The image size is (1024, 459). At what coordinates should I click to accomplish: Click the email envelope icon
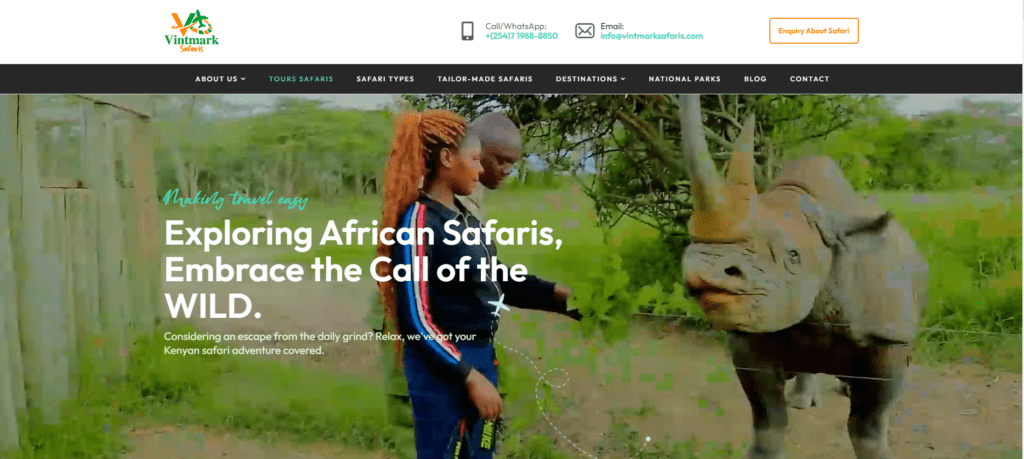[584, 31]
